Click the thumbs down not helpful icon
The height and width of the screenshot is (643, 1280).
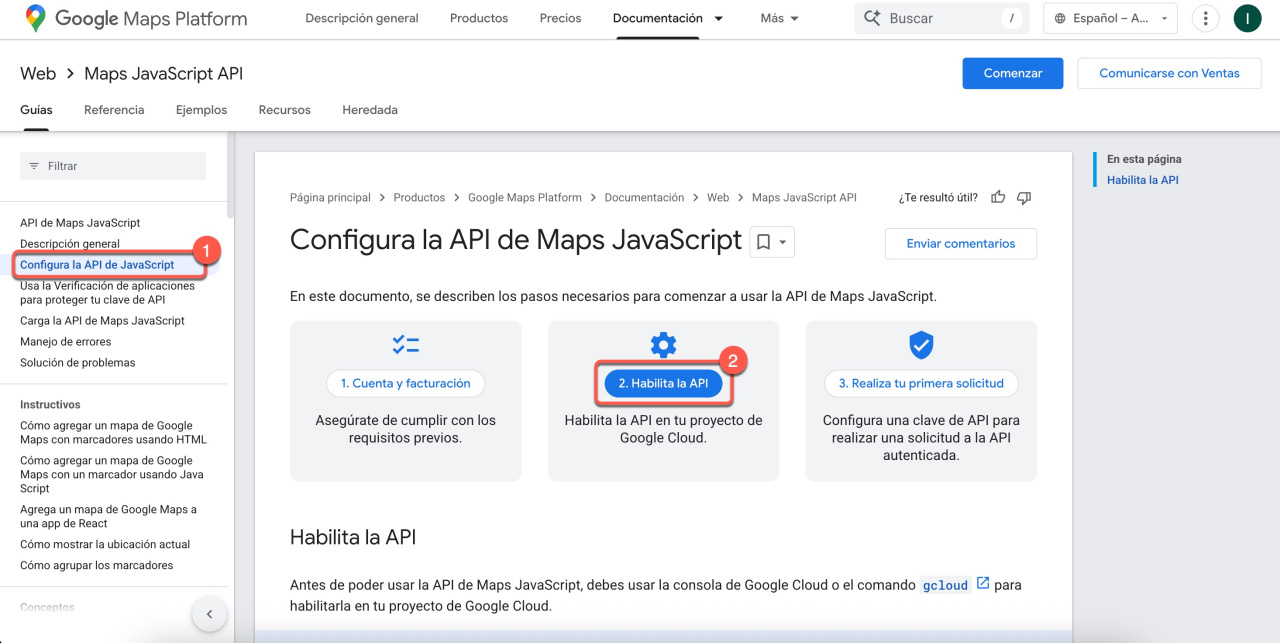tap(1023, 198)
